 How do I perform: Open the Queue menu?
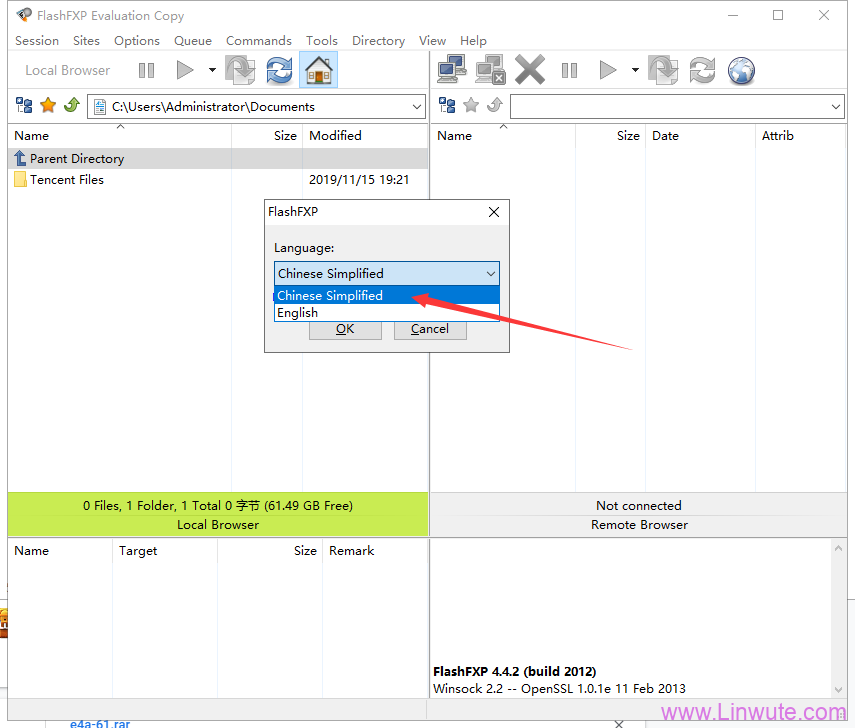[193, 41]
